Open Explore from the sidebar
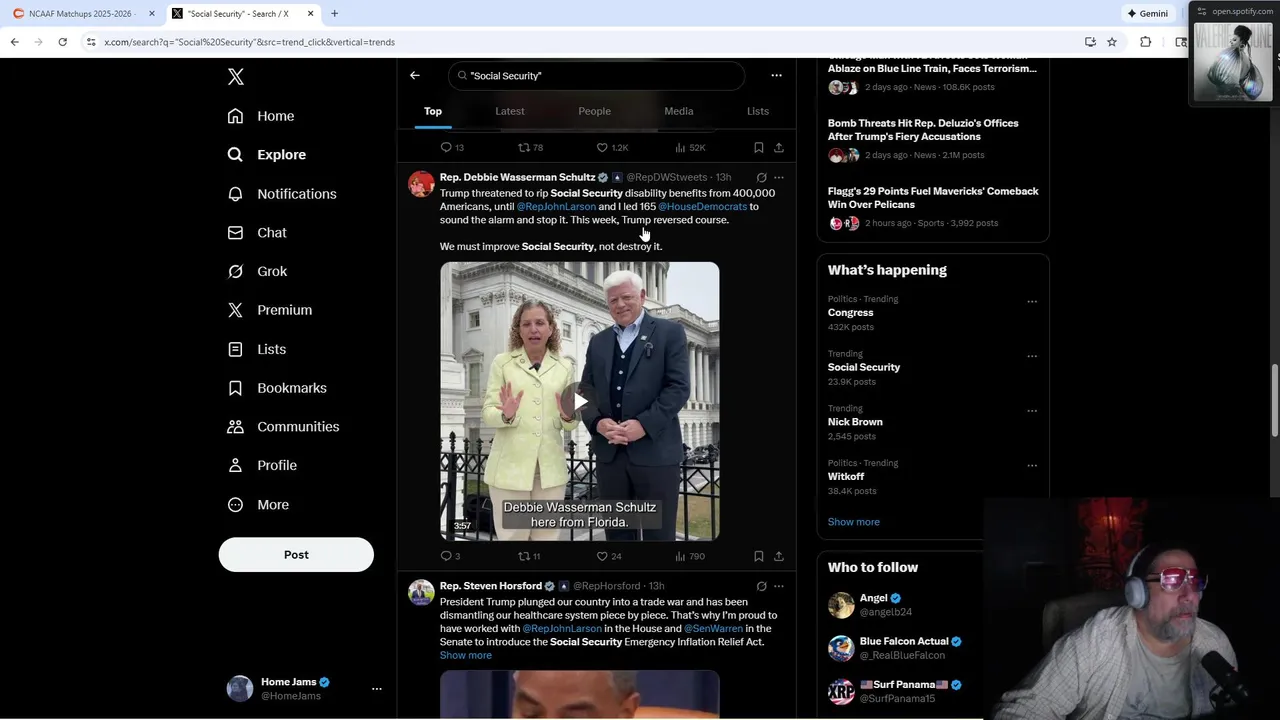 [267, 155]
